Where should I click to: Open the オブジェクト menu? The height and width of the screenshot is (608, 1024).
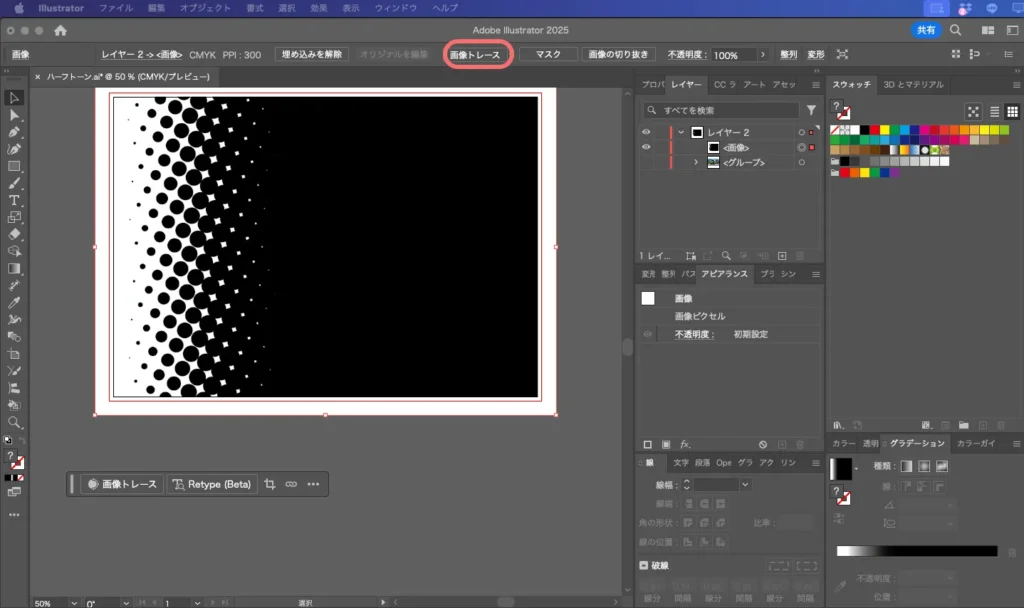tap(205, 8)
